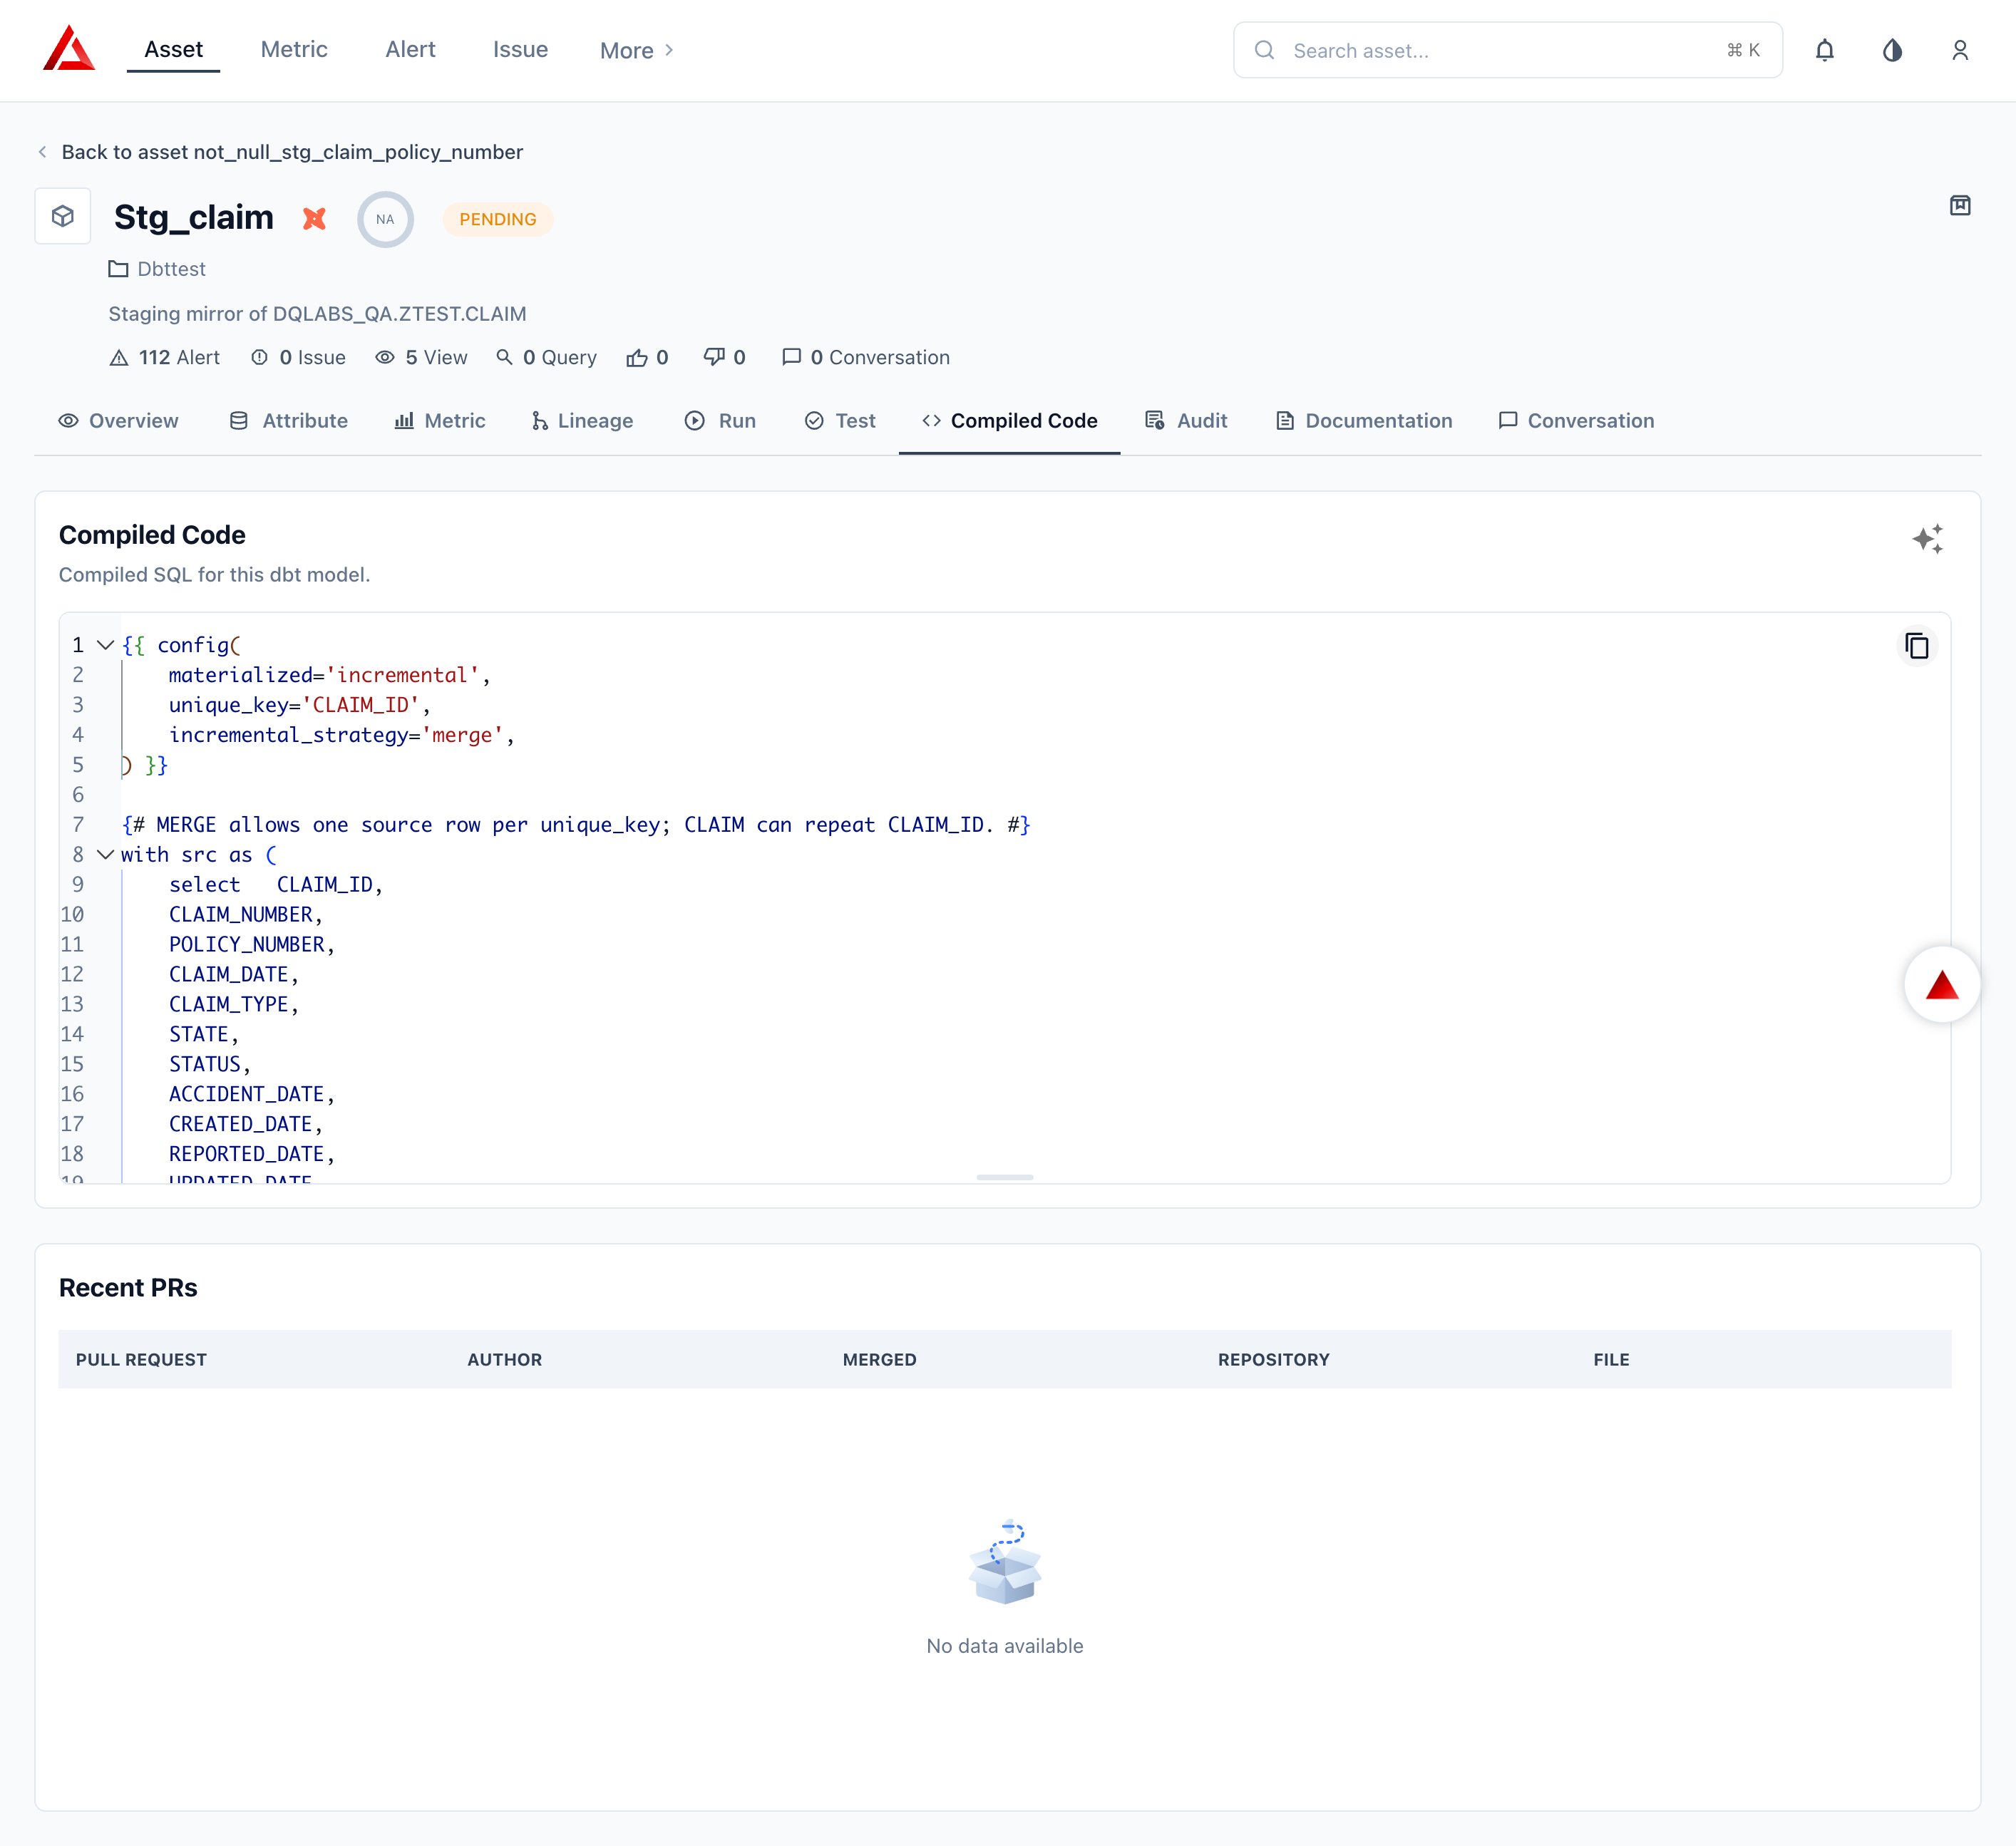Viewport: 2016px width, 1846px height.
Task: Open user profile menu
Action: (1960, 50)
